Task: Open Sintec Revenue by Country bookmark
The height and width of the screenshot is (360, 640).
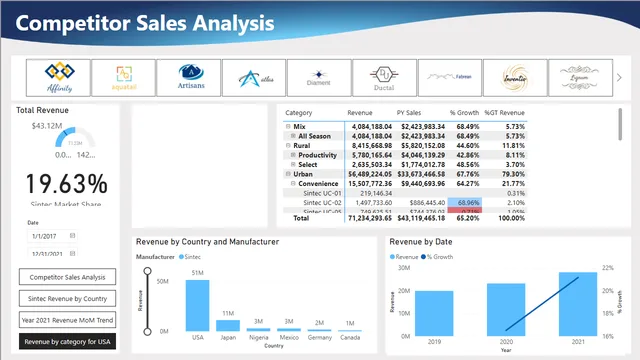Action: 67,298
